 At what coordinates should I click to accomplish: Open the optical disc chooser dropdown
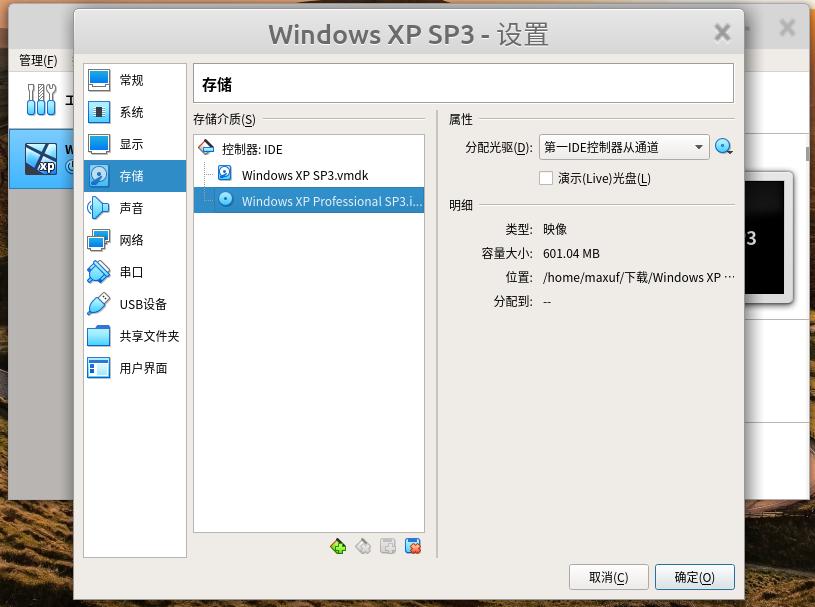click(x=723, y=146)
